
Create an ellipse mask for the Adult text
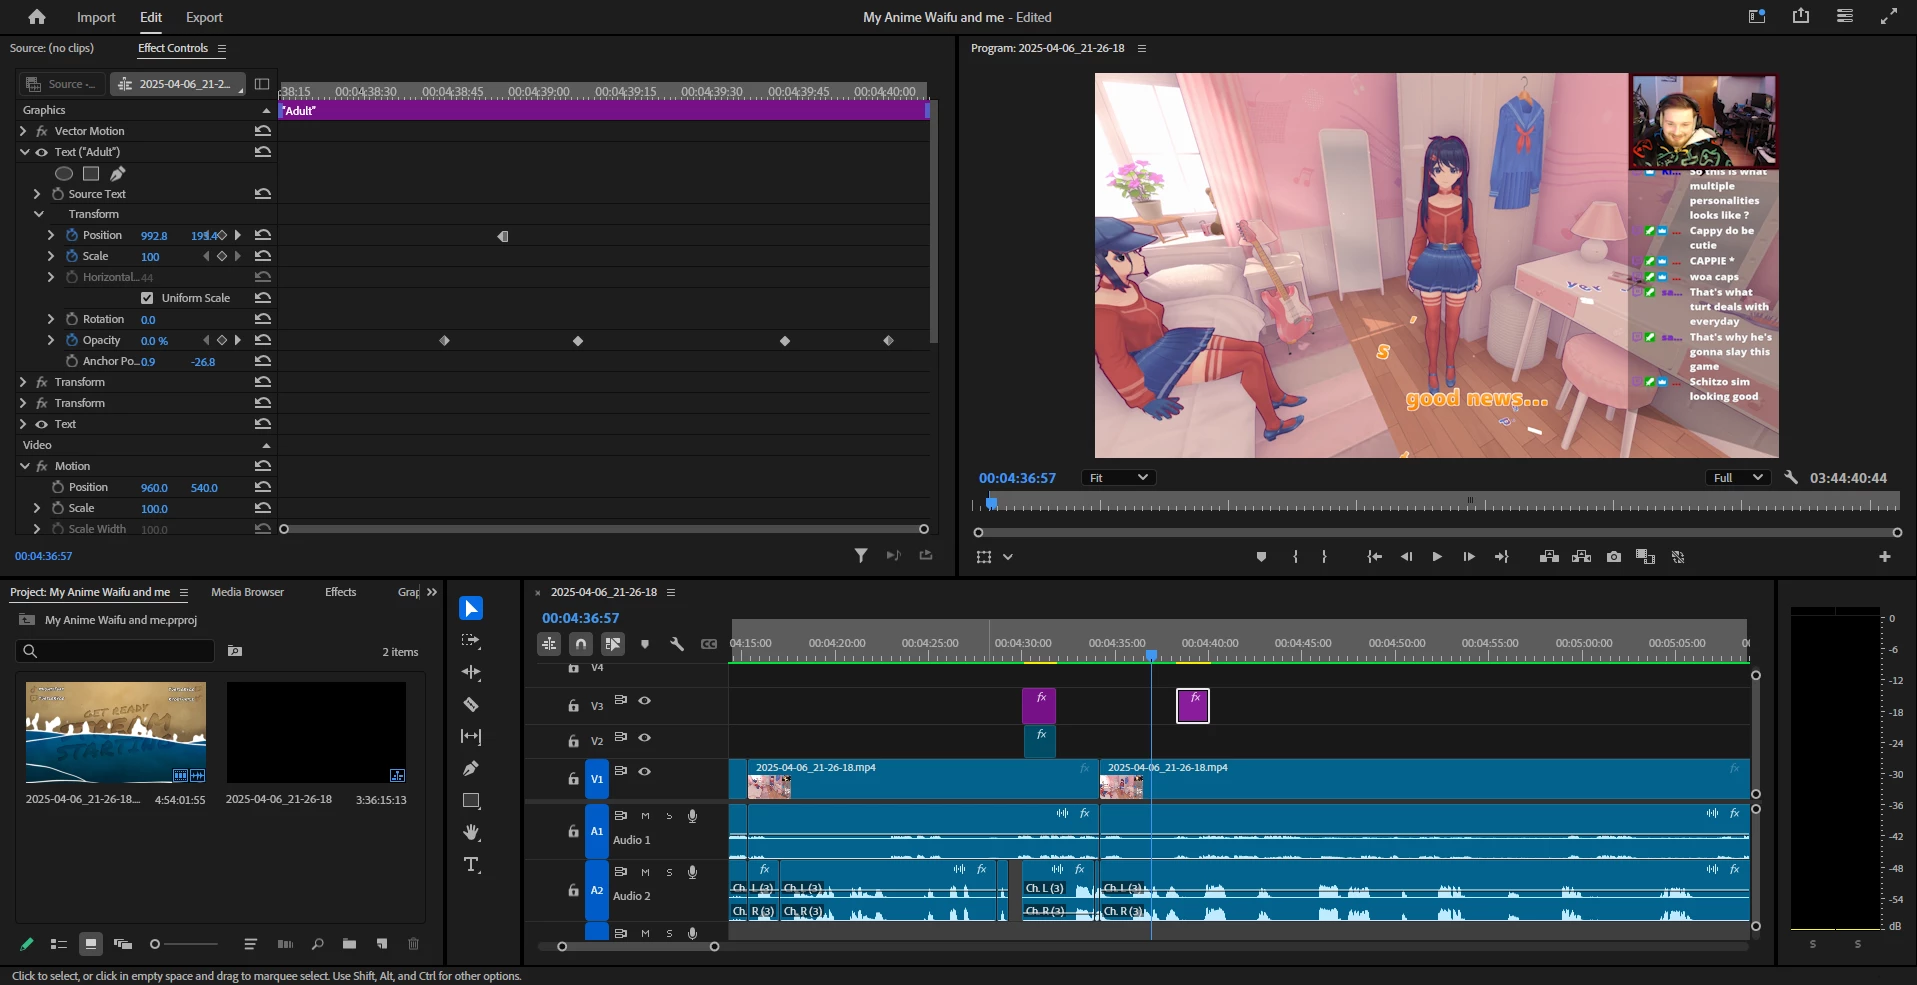click(64, 173)
